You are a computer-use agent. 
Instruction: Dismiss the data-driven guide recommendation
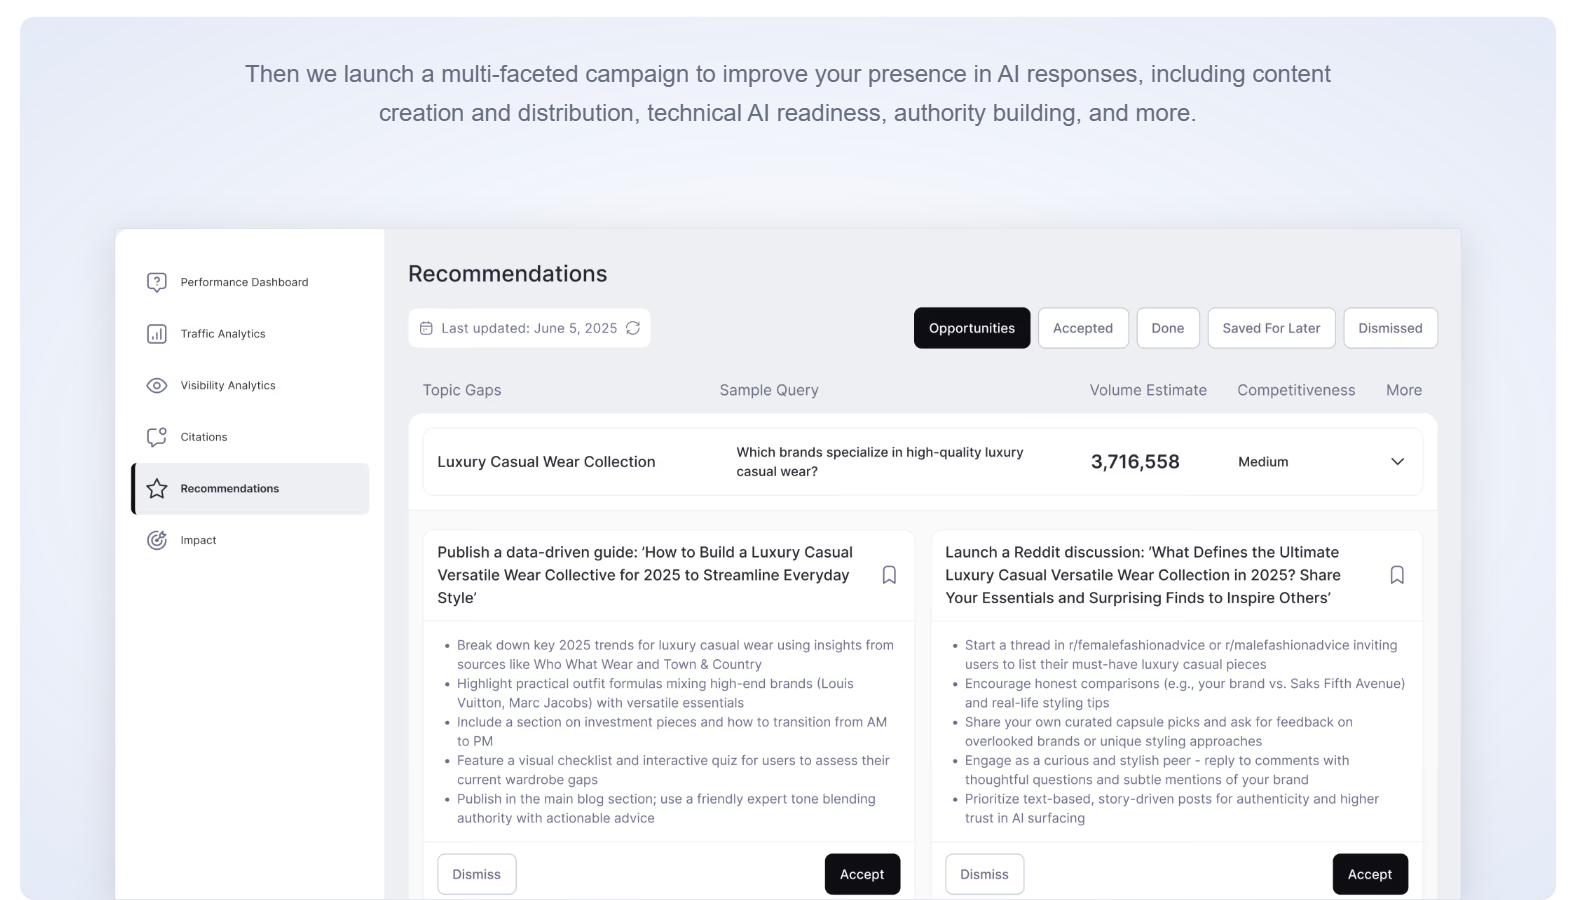tap(476, 874)
